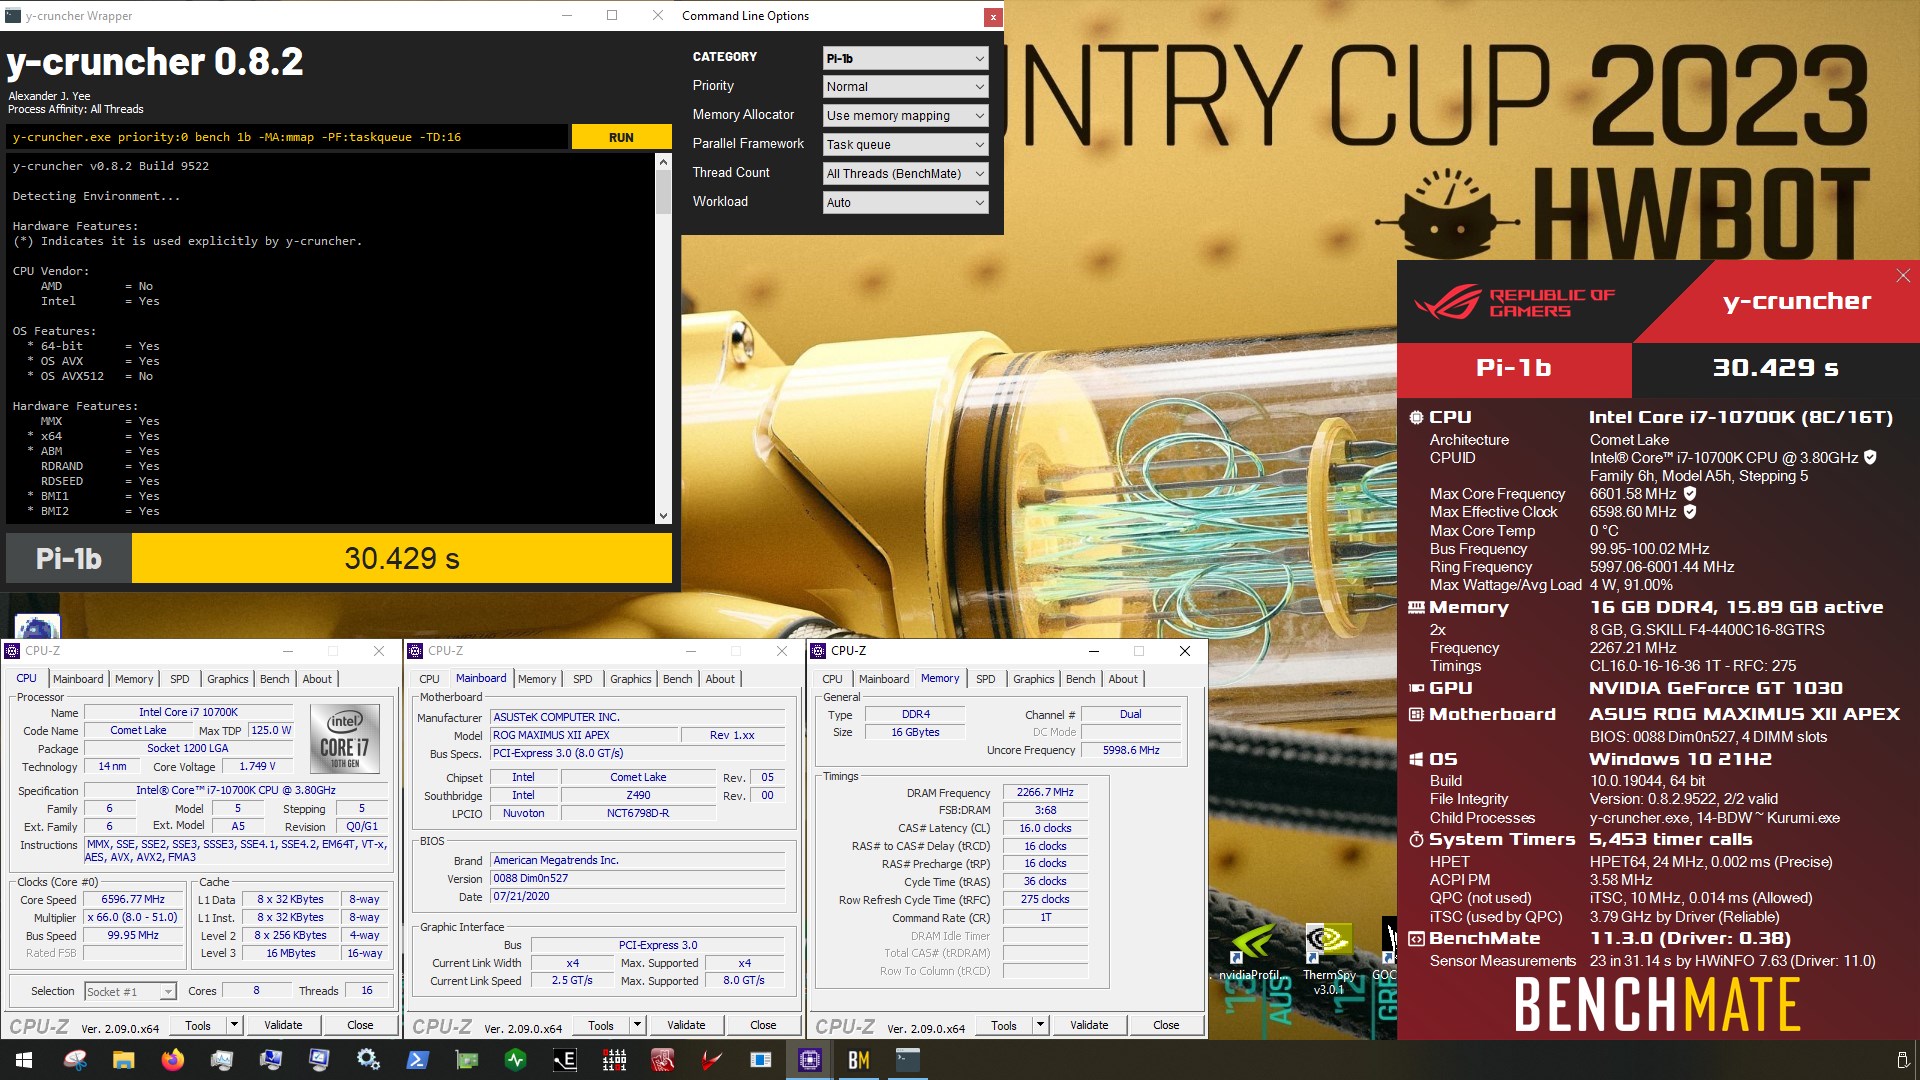The width and height of the screenshot is (1920, 1080).
Task: Select the Core Speed value 6596.77 MHz
Action: click(x=134, y=899)
